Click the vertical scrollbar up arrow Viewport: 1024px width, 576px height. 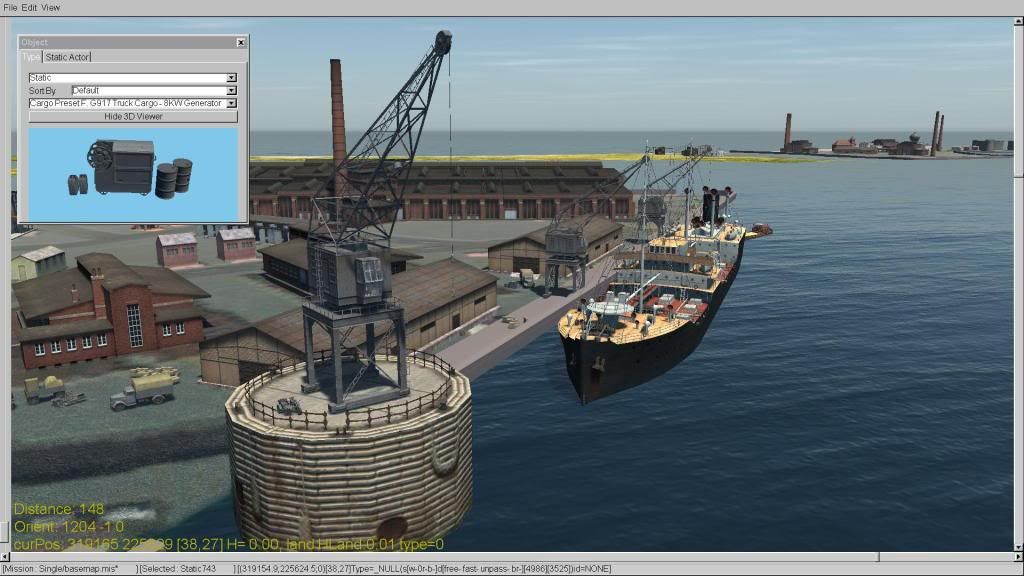click(x=1018, y=22)
